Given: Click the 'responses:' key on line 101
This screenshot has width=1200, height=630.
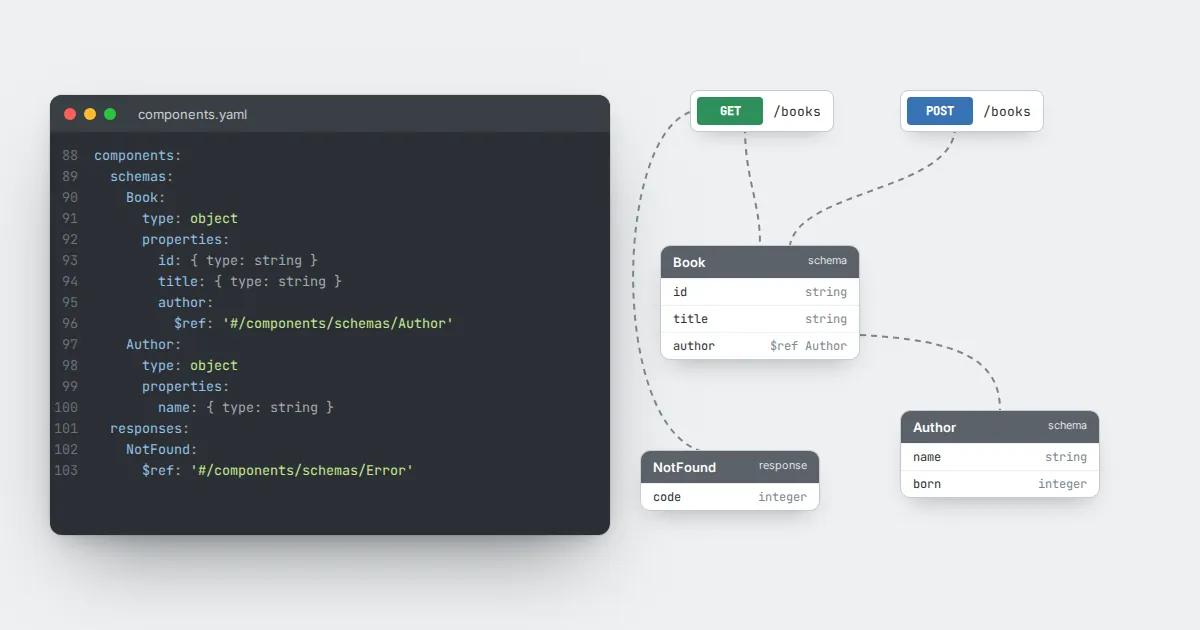Looking at the screenshot, I should point(150,429).
